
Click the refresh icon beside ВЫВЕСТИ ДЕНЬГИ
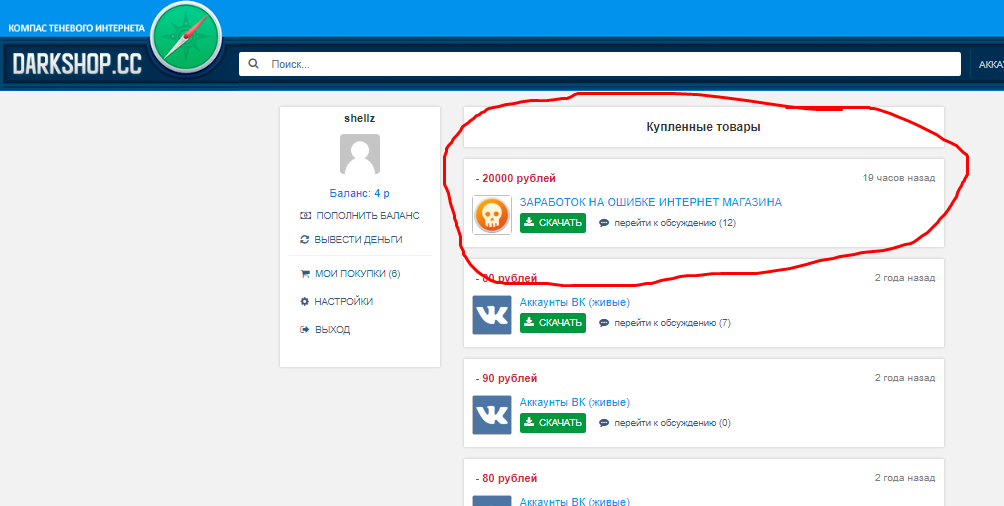[x=305, y=240]
